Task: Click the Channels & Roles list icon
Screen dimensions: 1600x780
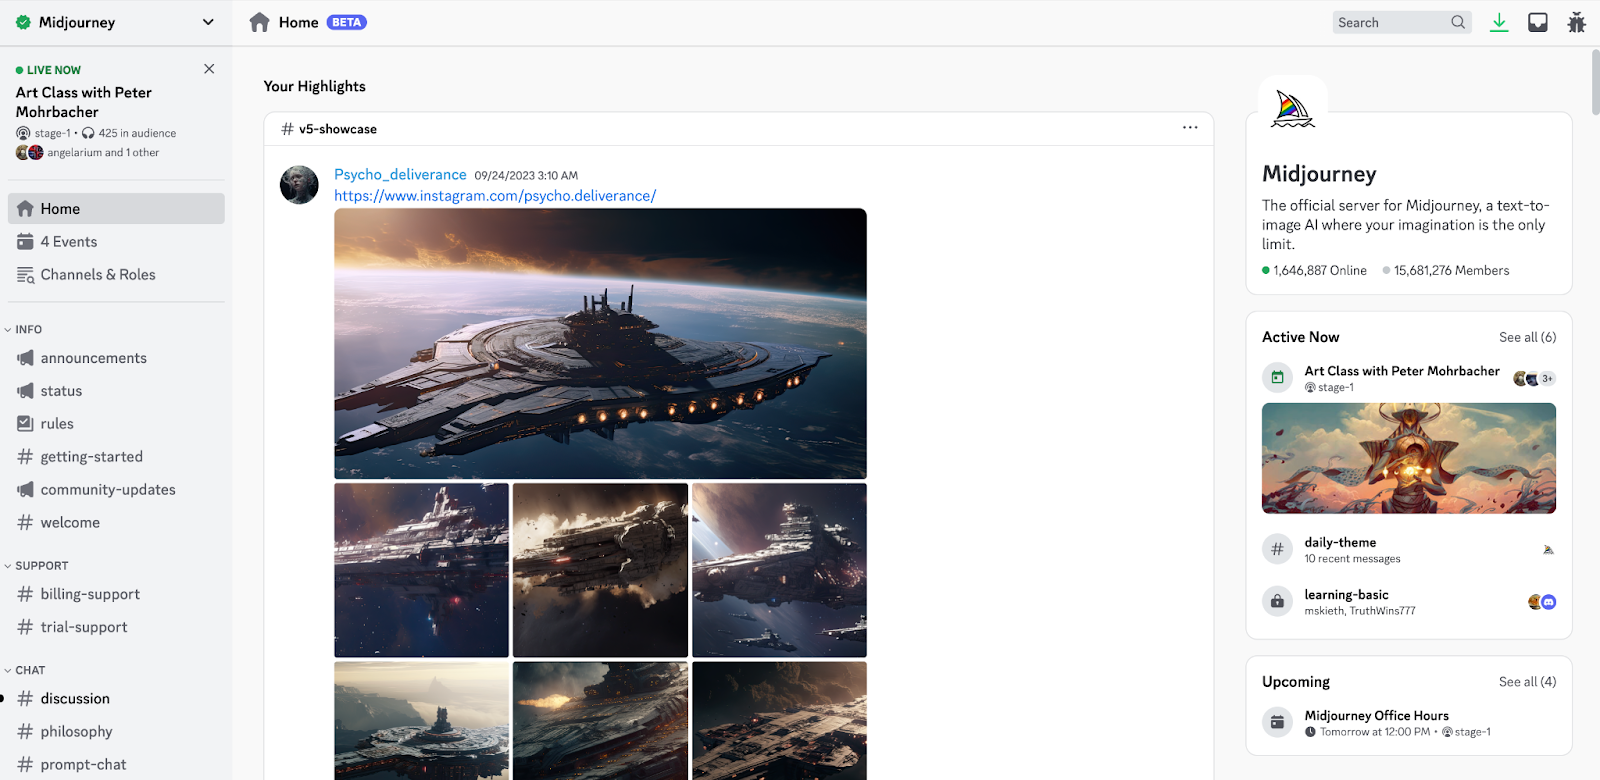Action: (x=26, y=275)
